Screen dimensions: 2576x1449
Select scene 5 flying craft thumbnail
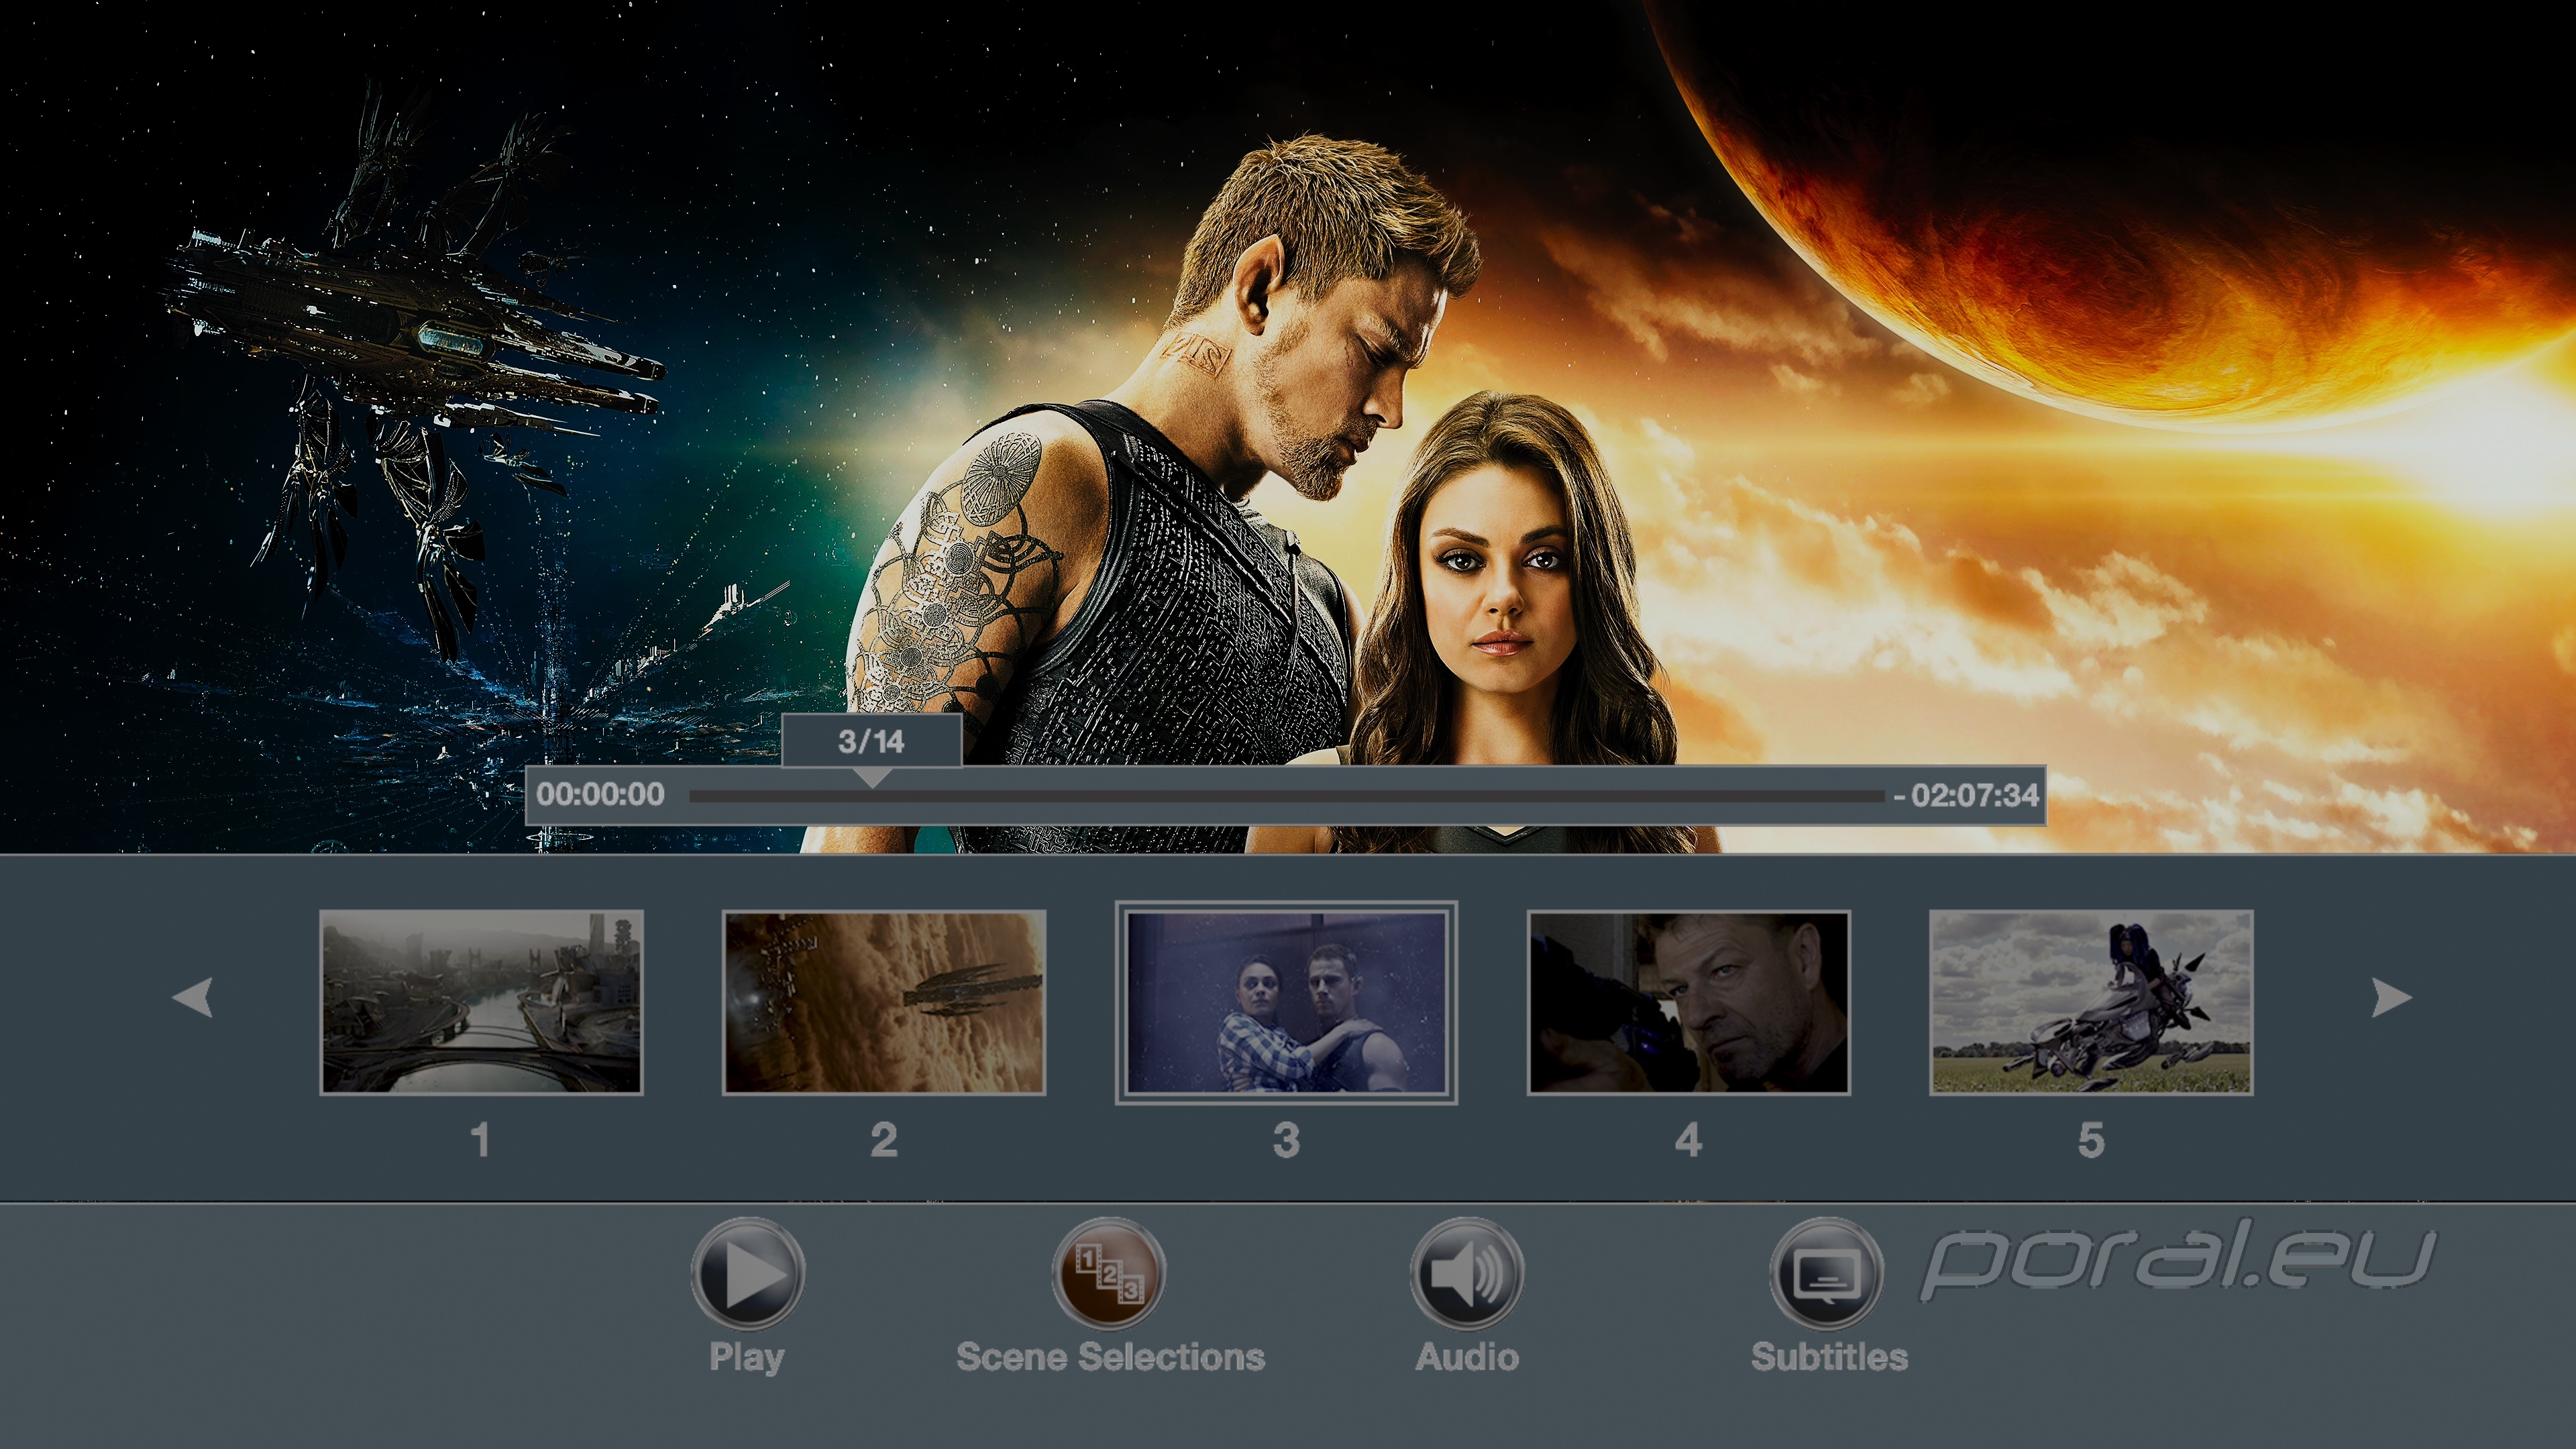tap(2091, 1002)
